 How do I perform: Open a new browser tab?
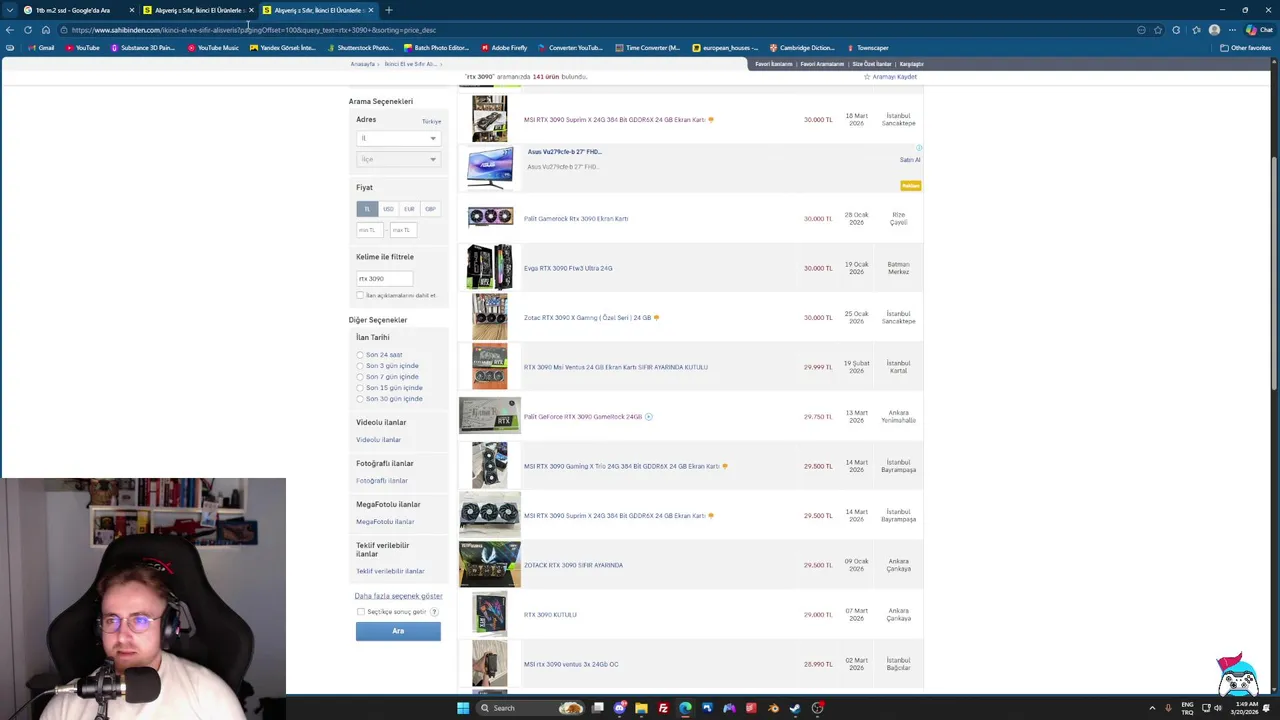(x=389, y=10)
